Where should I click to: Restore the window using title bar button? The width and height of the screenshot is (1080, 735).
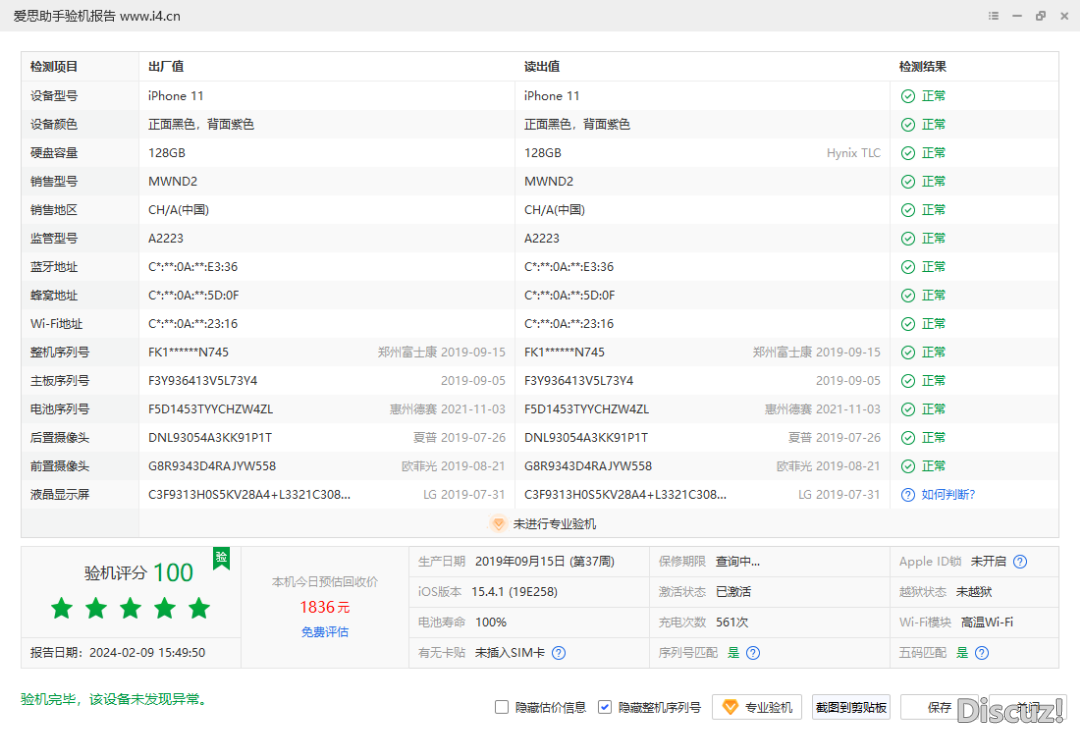[x=1040, y=16]
